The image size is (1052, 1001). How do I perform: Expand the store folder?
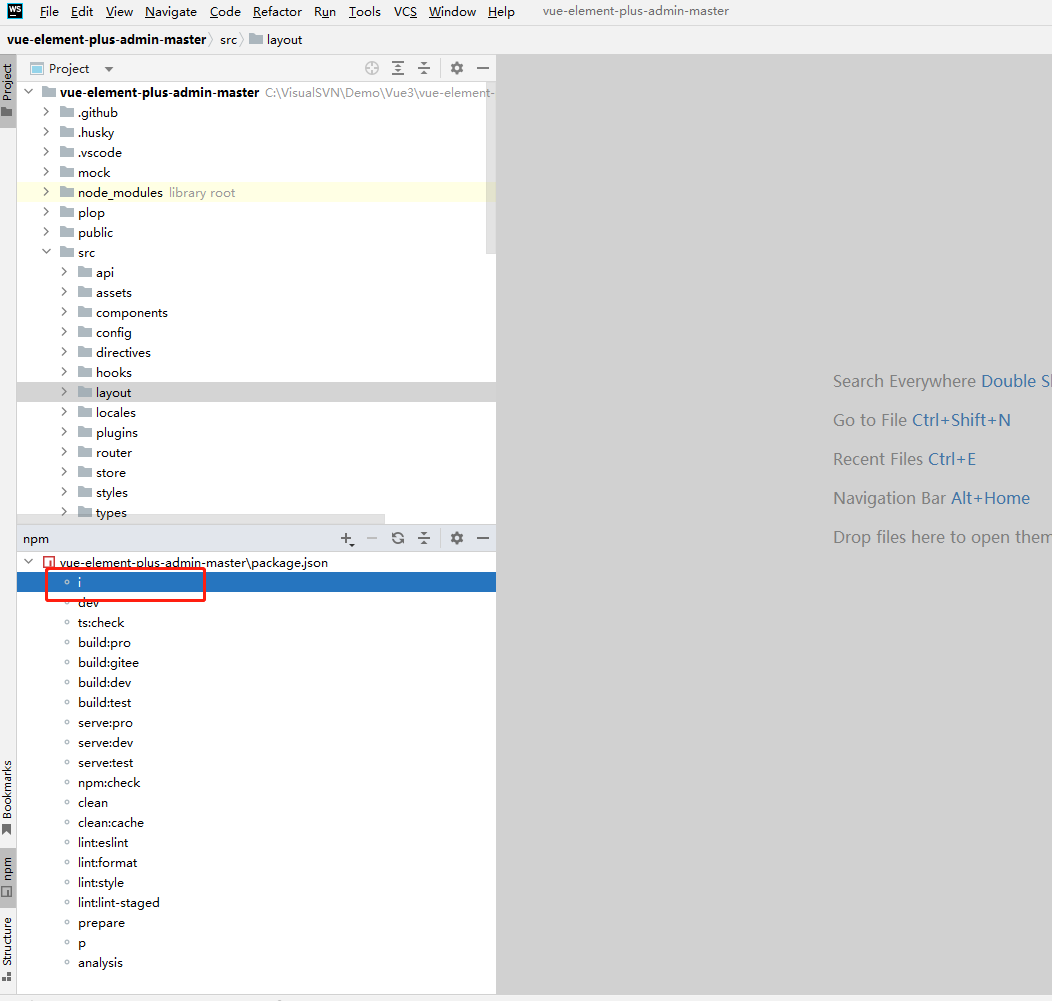(64, 472)
